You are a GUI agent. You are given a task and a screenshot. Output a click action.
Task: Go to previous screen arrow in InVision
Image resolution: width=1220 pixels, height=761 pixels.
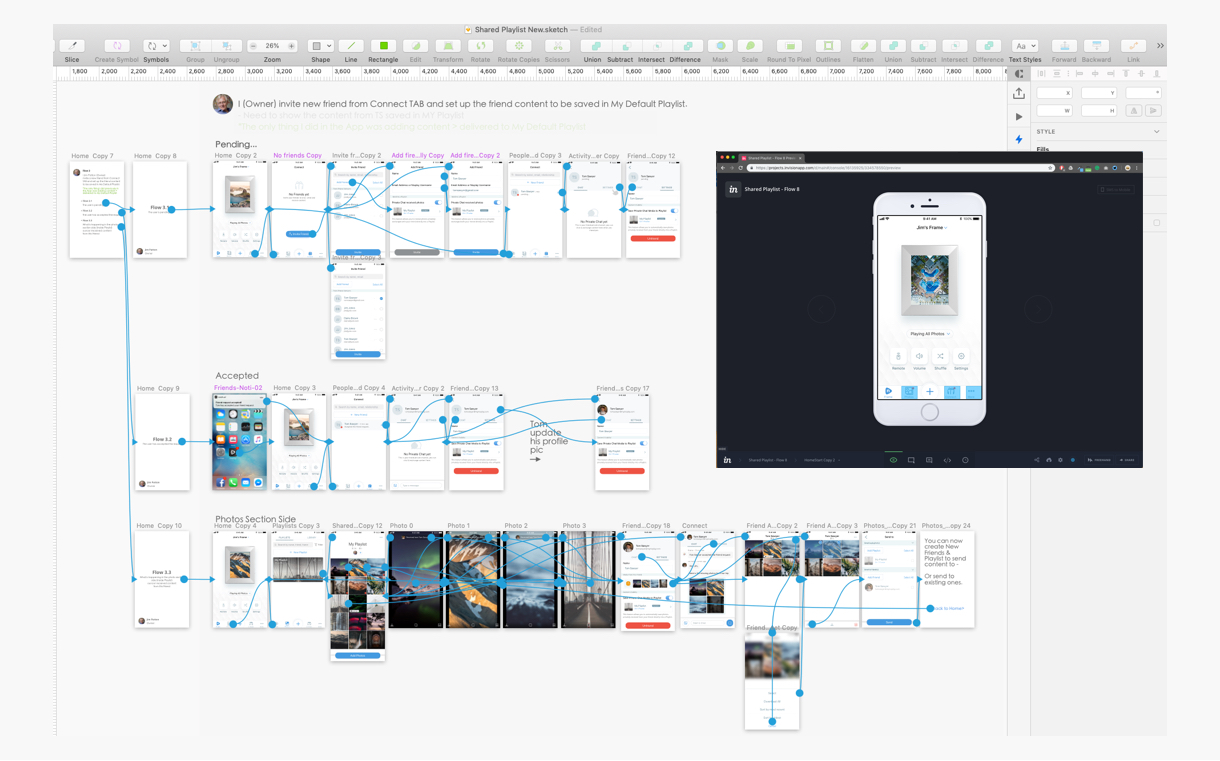click(821, 309)
